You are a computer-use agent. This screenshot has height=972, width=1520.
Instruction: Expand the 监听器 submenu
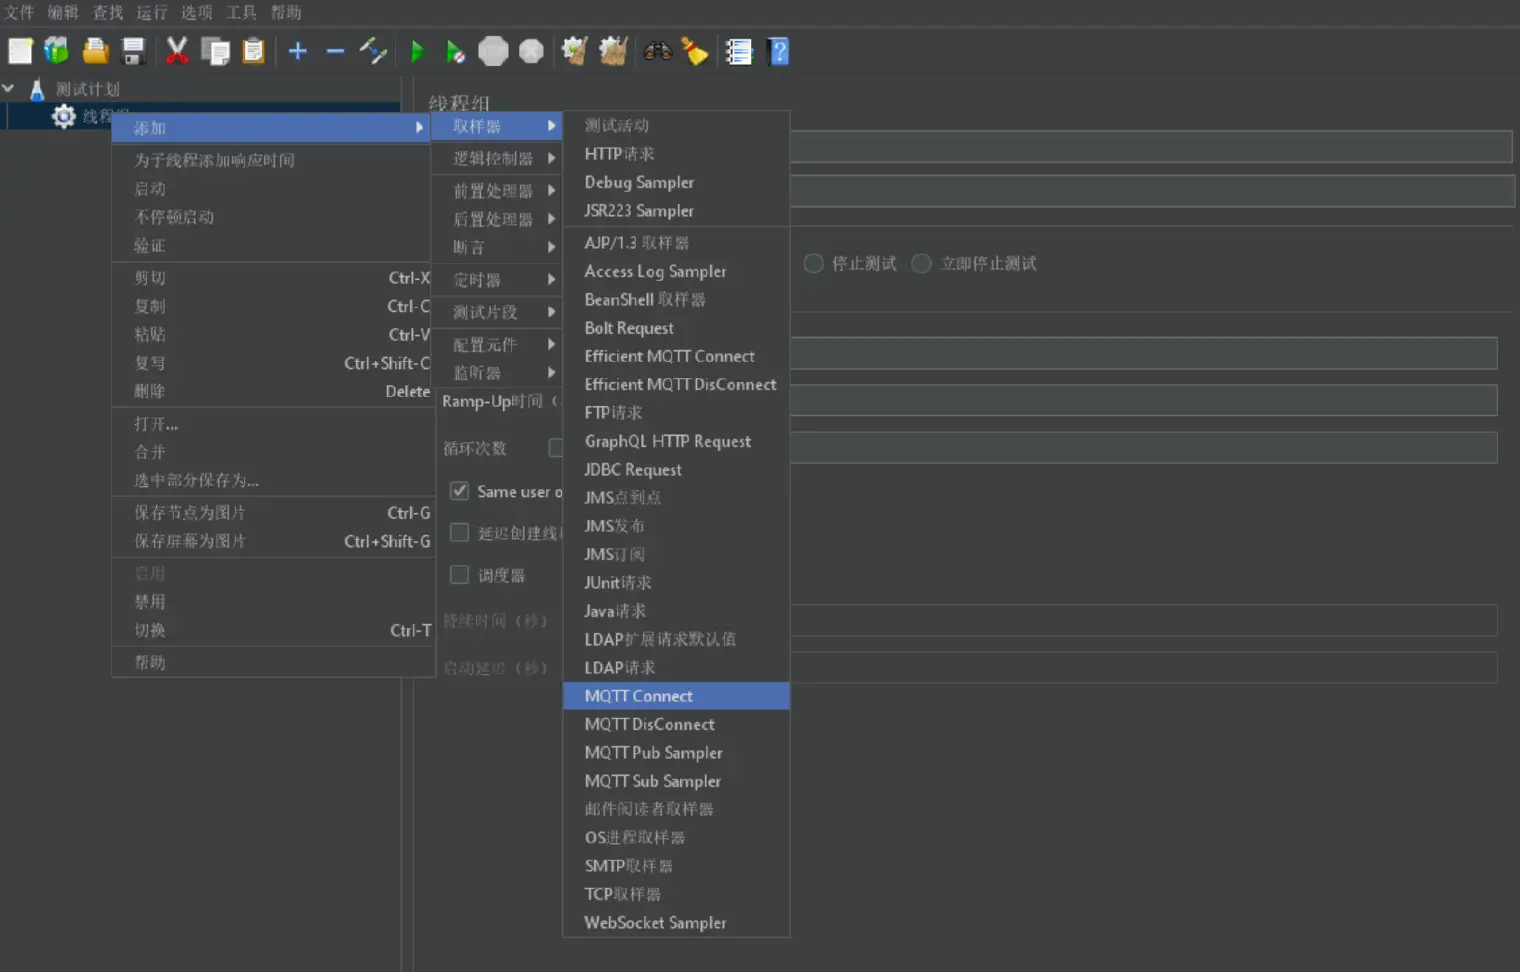(497, 372)
